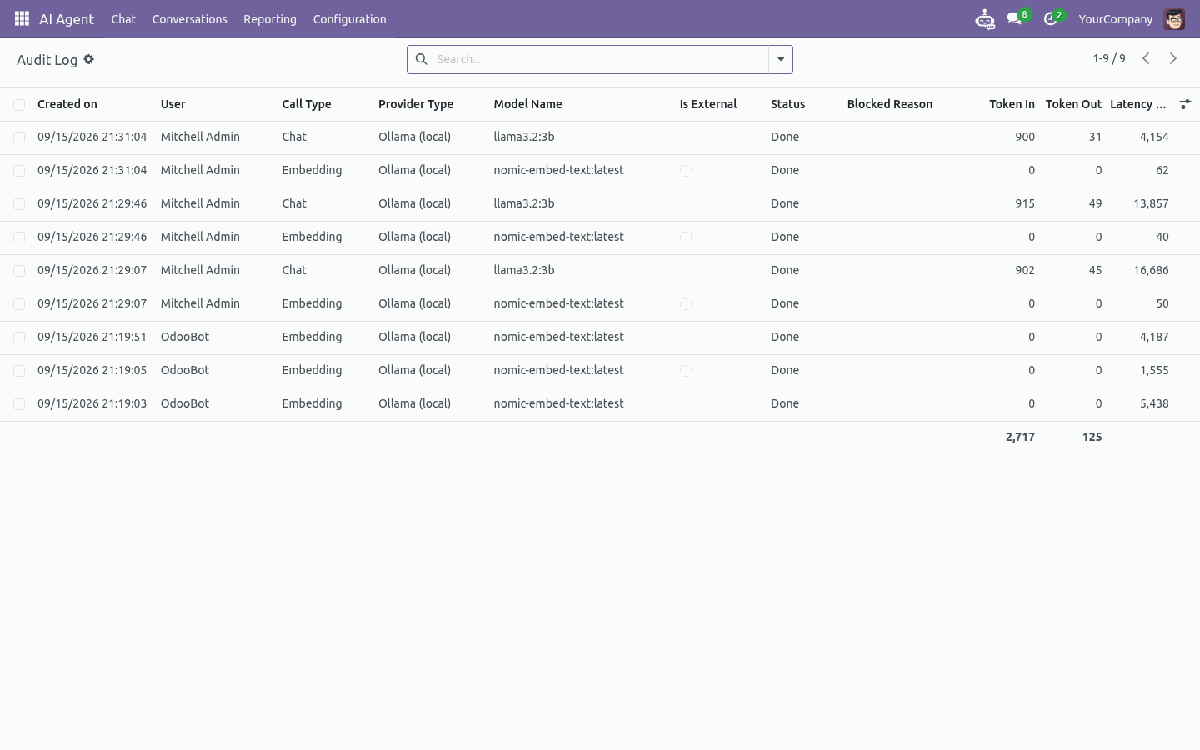Click latency value 1,555

coord(1154,370)
